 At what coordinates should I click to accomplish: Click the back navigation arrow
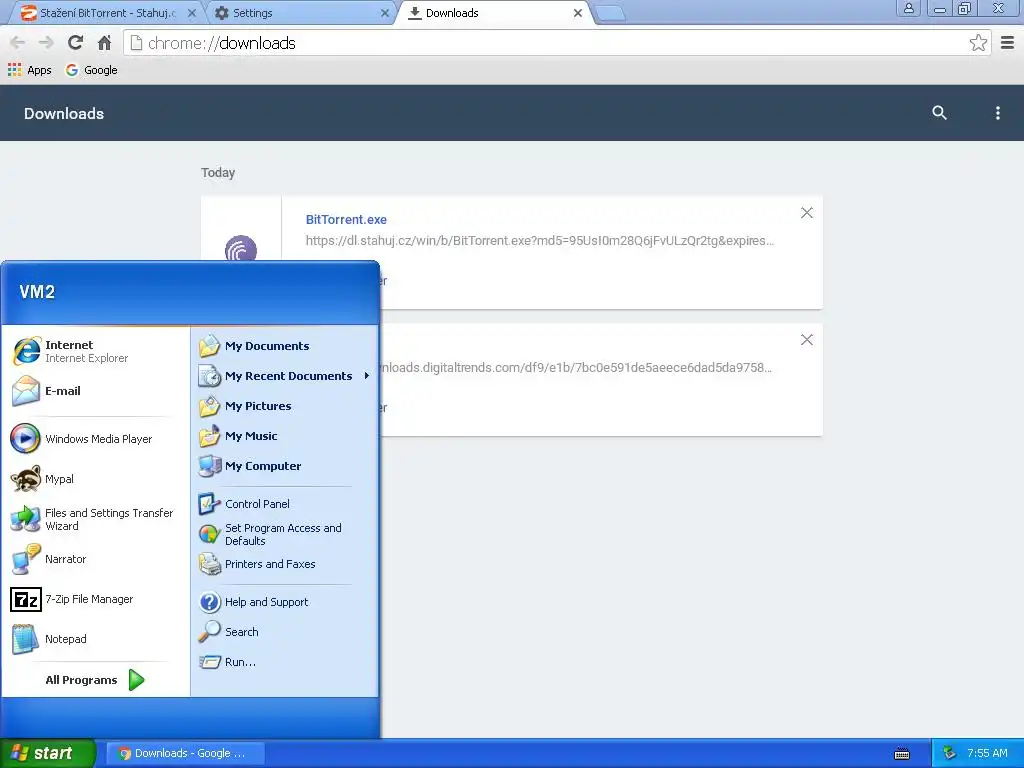pyautogui.click(x=18, y=43)
